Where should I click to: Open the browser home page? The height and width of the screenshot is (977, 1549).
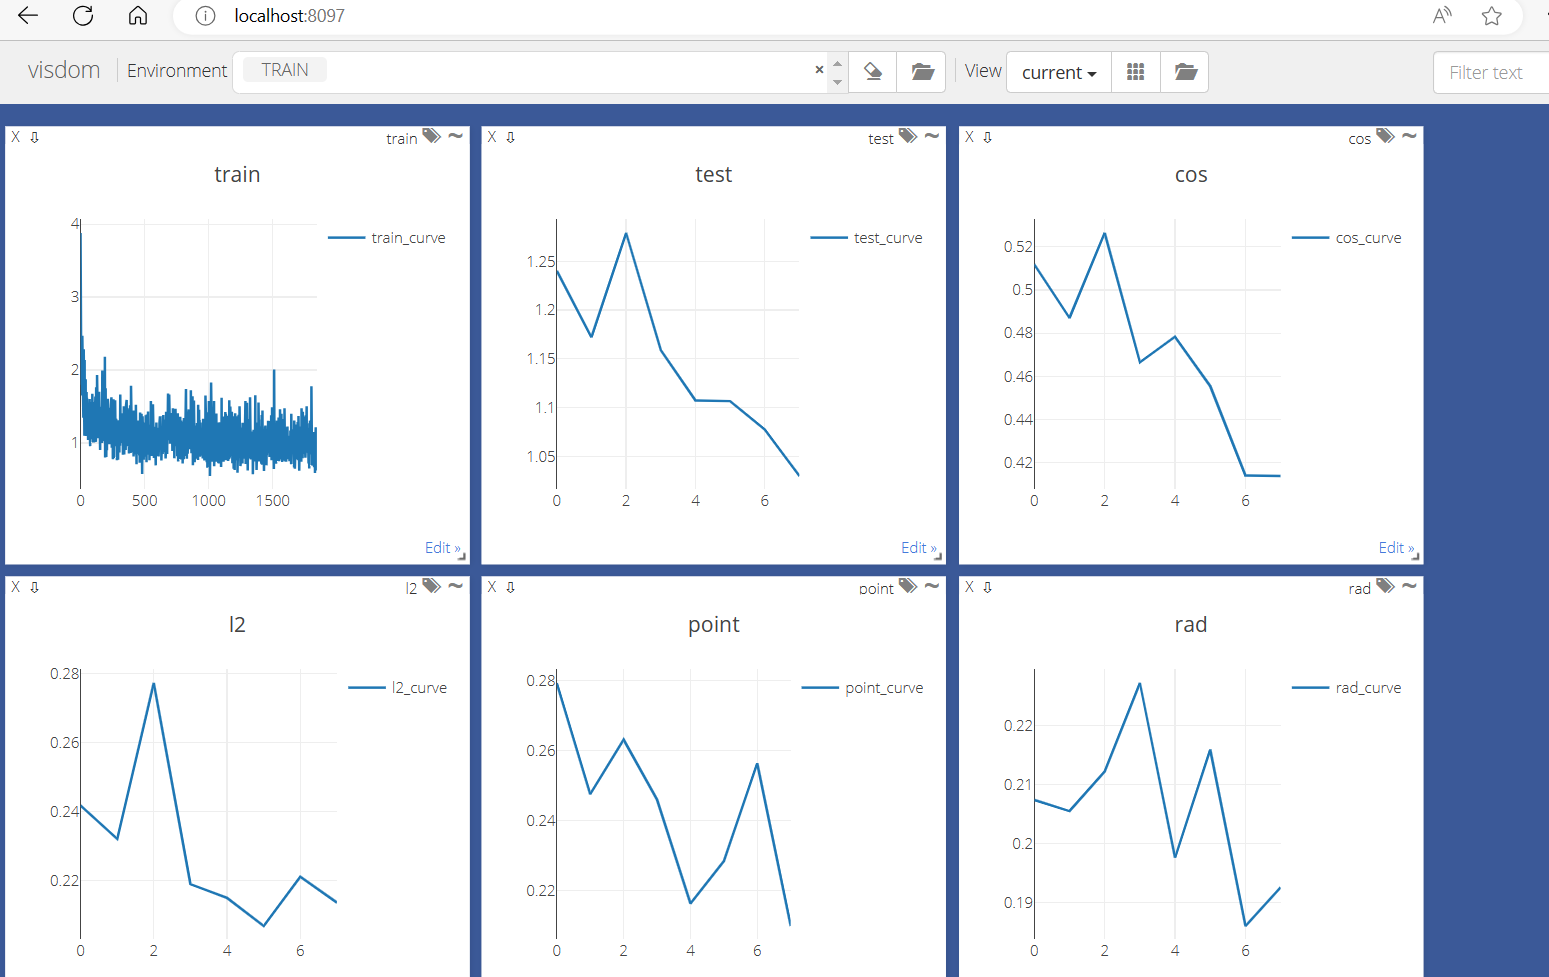pos(138,15)
